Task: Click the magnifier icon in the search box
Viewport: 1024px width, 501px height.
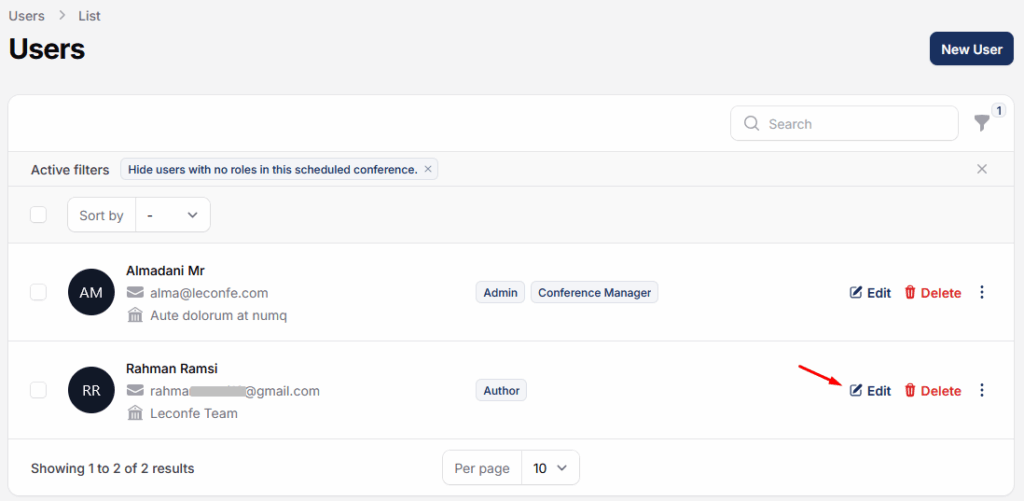Action: pyautogui.click(x=751, y=124)
